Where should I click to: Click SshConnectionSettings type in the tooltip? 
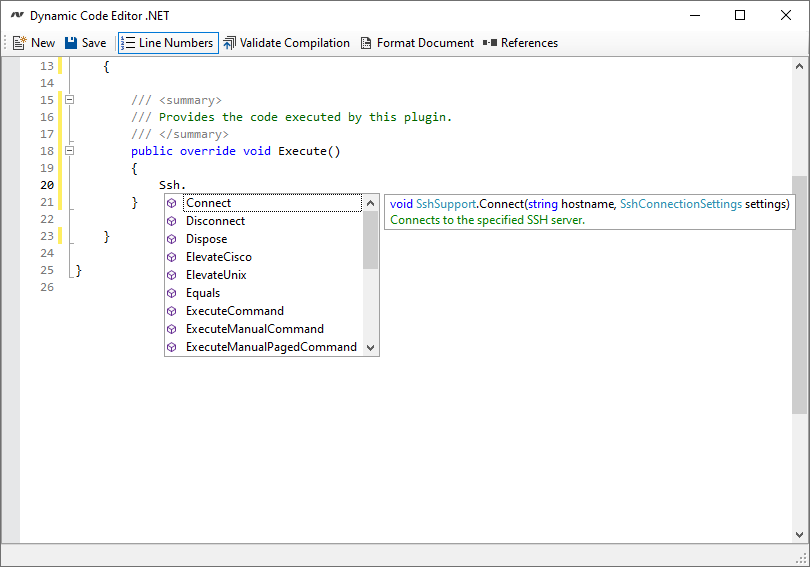click(x=681, y=204)
